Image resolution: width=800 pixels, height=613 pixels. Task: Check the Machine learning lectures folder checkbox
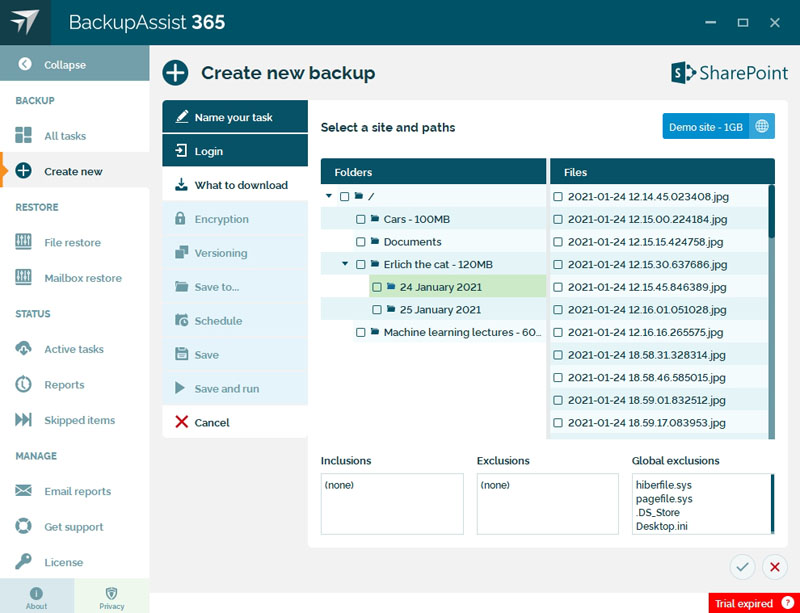[361, 332]
